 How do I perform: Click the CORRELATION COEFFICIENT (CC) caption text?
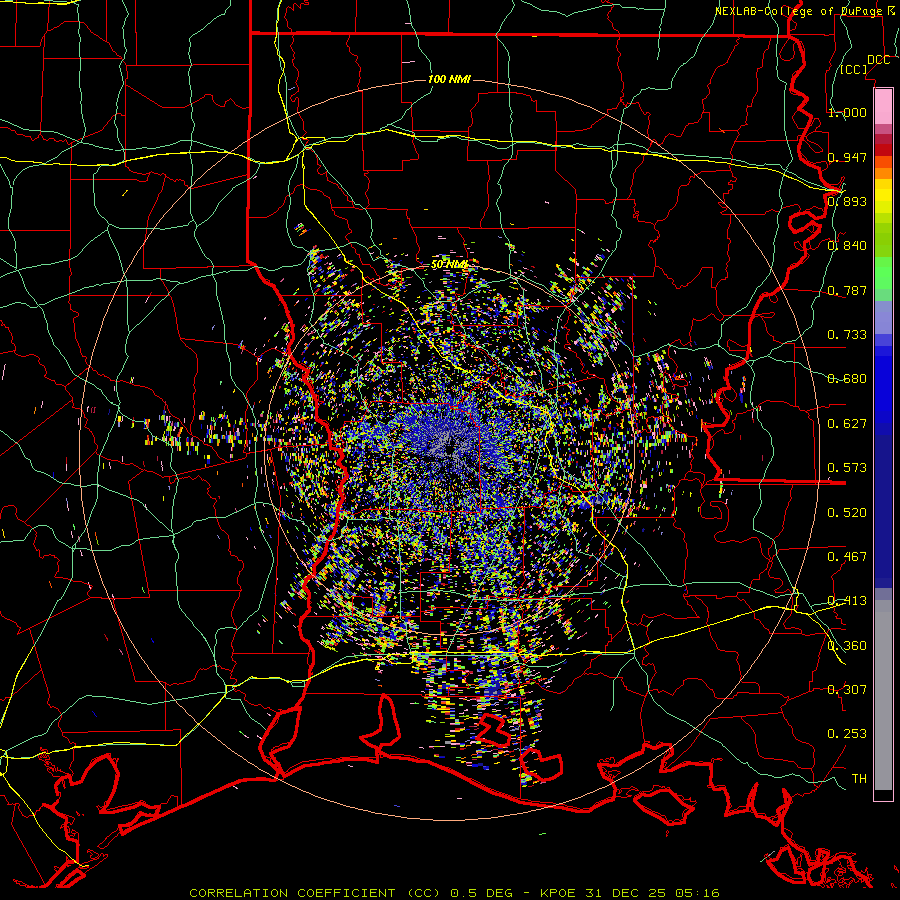(315, 893)
